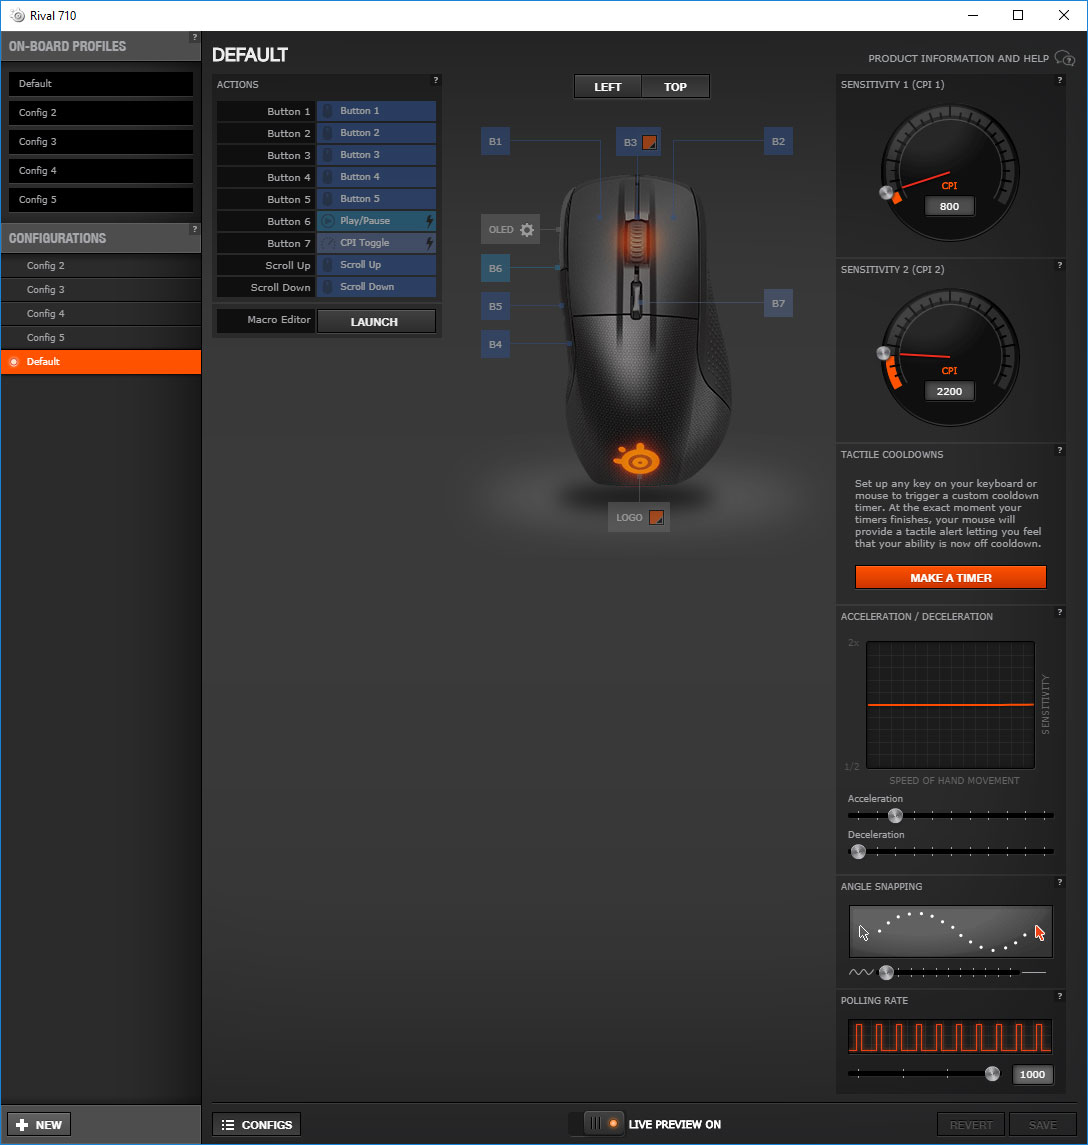Open help for Configurations section

tap(194, 229)
